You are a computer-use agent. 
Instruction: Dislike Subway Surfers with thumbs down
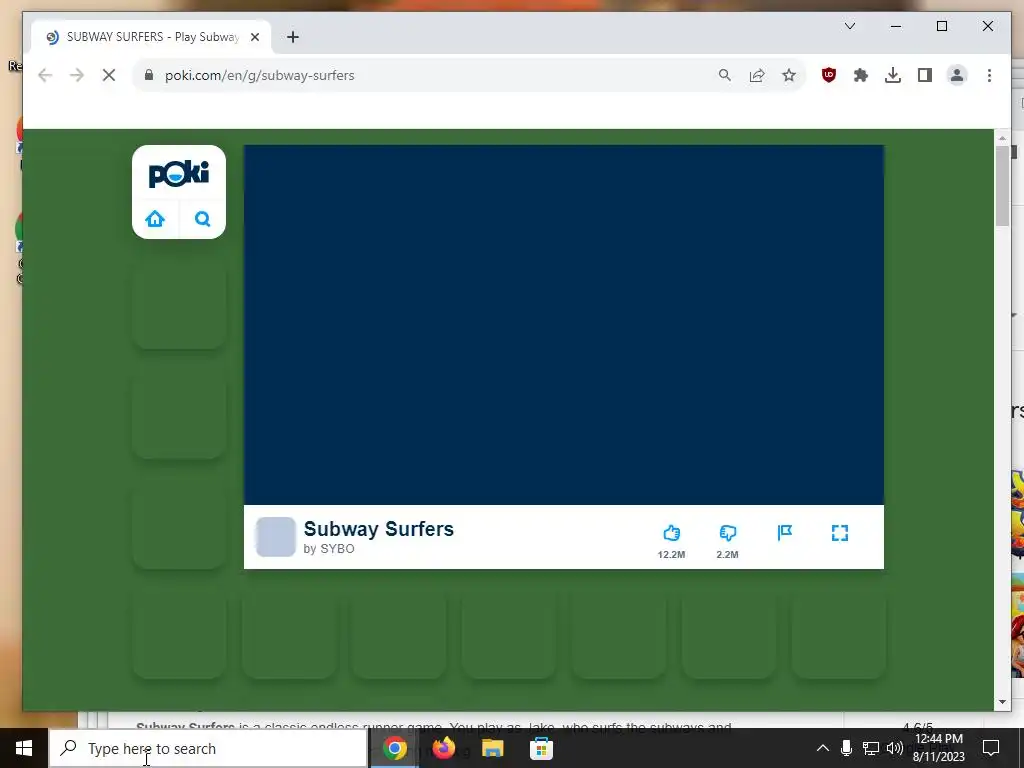[728, 533]
